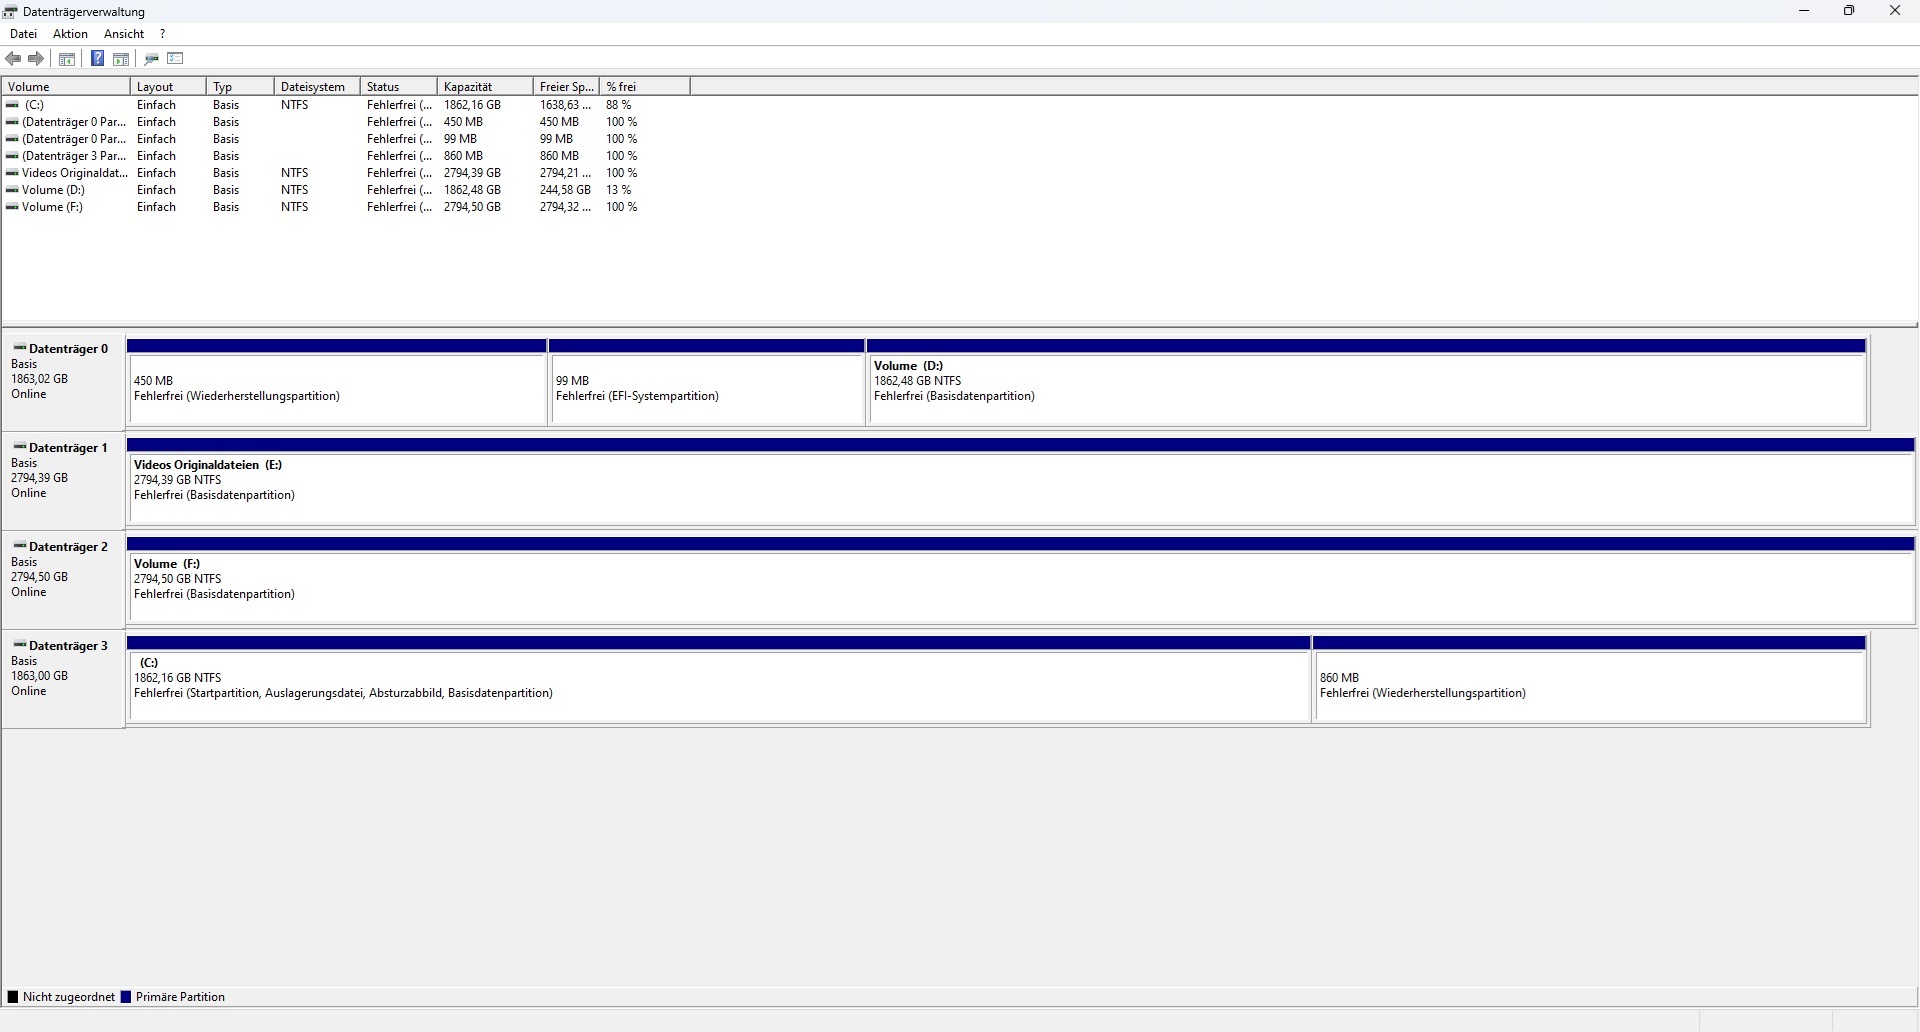Close the Datenträgerverwaltung window
The width and height of the screenshot is (1920, 1032).
[x=1895, y=11]
